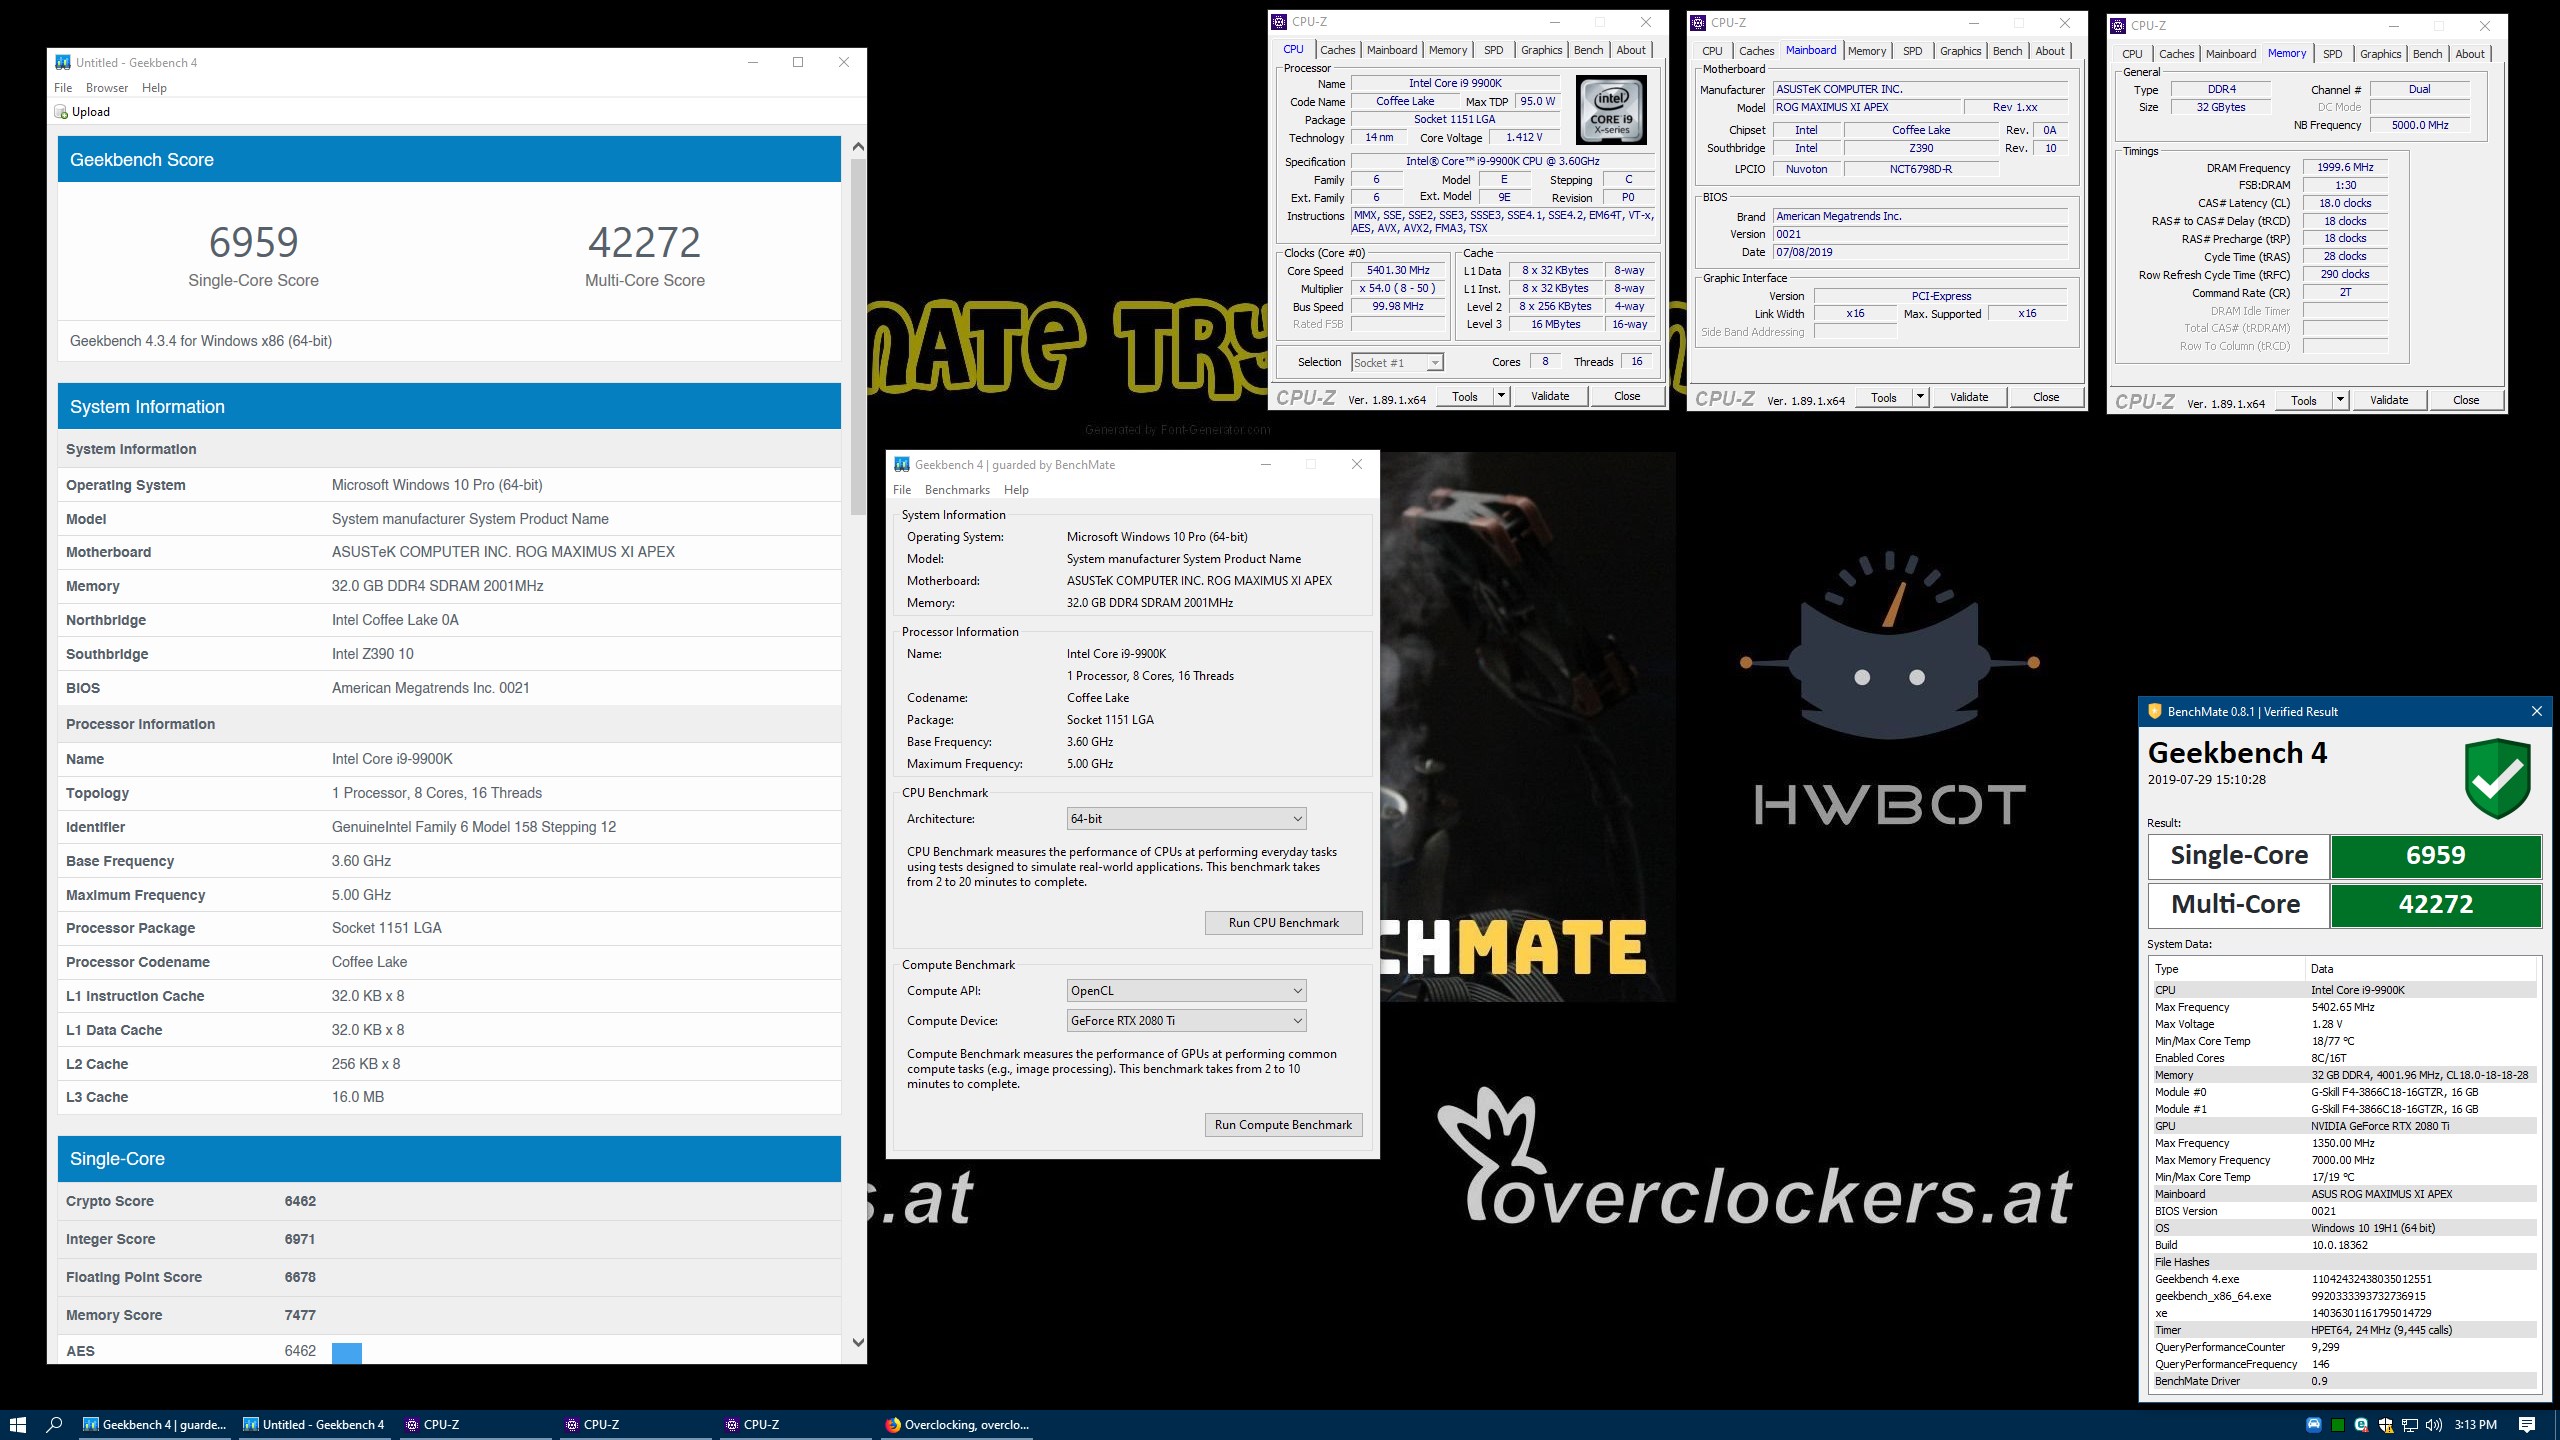The image size is (2560, 1440).
Task: Click the green verified checkmark shield in BenchMate
Action: (x=2497, y=779)
